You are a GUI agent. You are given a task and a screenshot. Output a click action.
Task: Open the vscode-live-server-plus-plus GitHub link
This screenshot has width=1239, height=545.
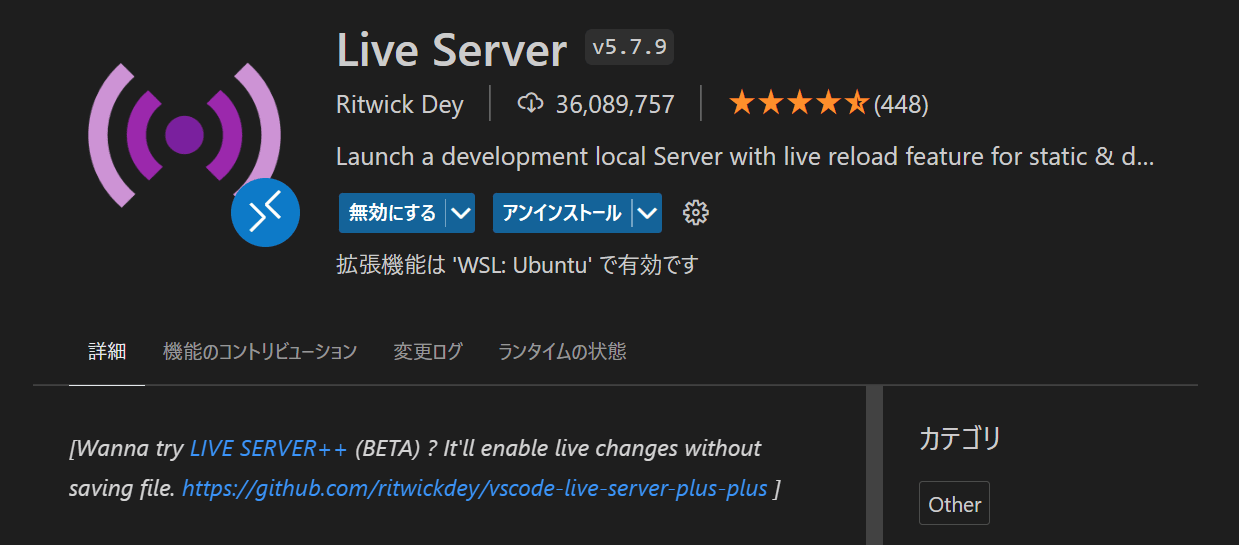(475, 489)
